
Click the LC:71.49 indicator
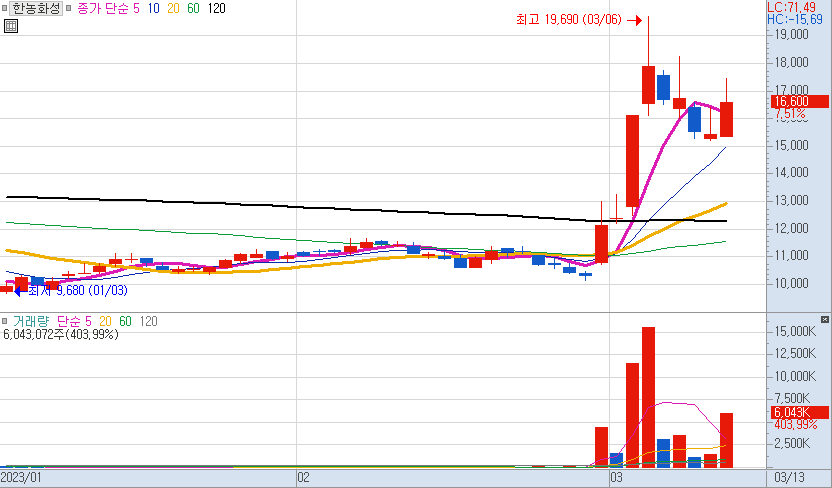[791, 7]
